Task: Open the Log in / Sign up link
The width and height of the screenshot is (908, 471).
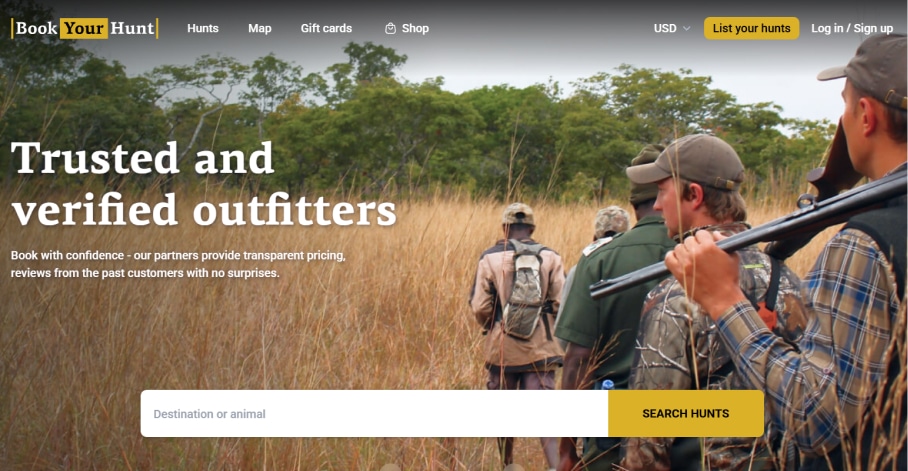Action: (852, 28)
